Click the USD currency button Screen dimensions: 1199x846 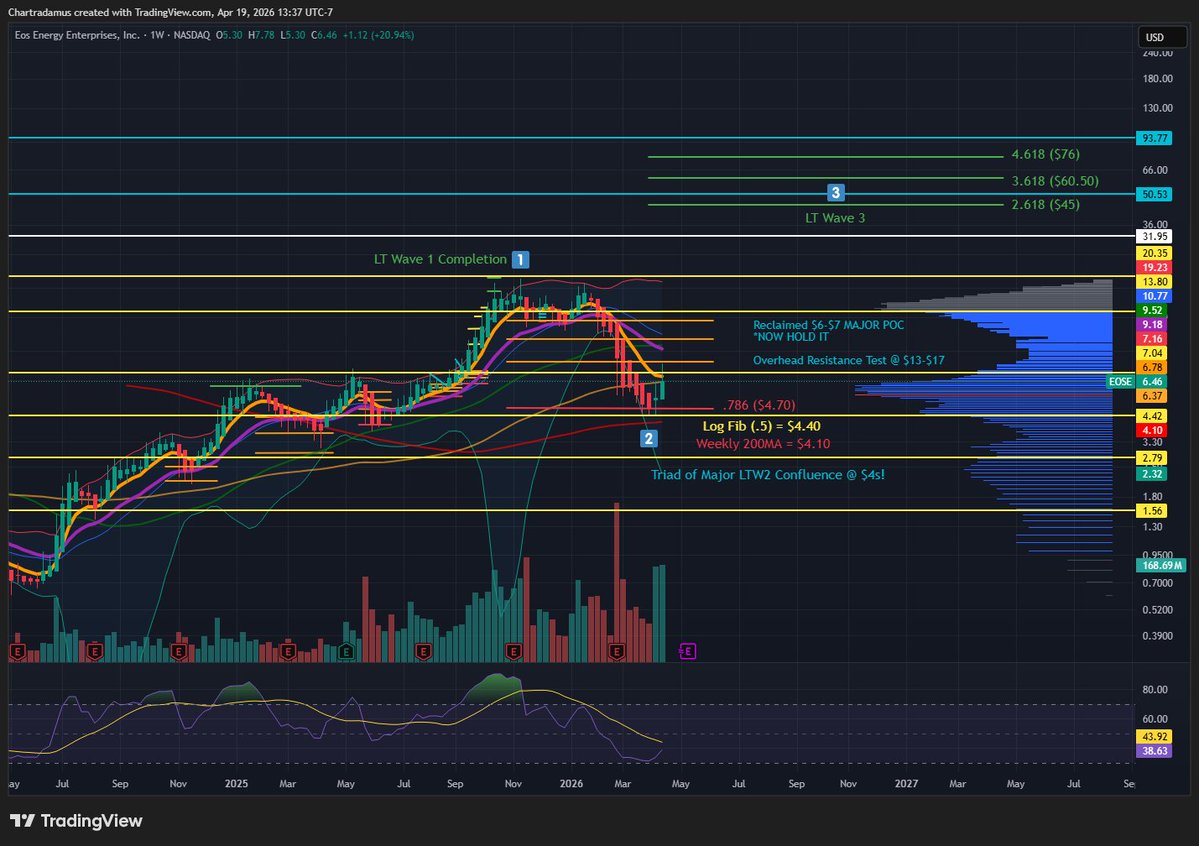click(x=1162, y=37)
